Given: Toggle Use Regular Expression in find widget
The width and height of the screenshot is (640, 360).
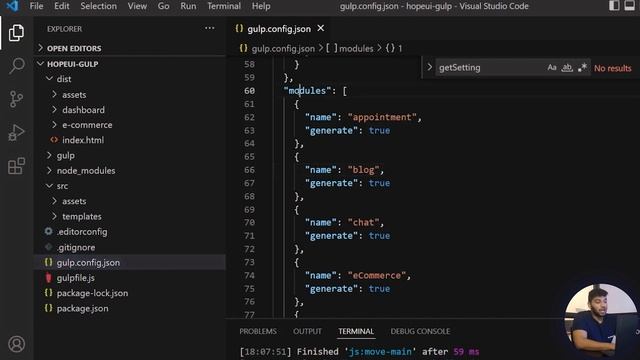Looking at the screenshot, I should point(582,68).
